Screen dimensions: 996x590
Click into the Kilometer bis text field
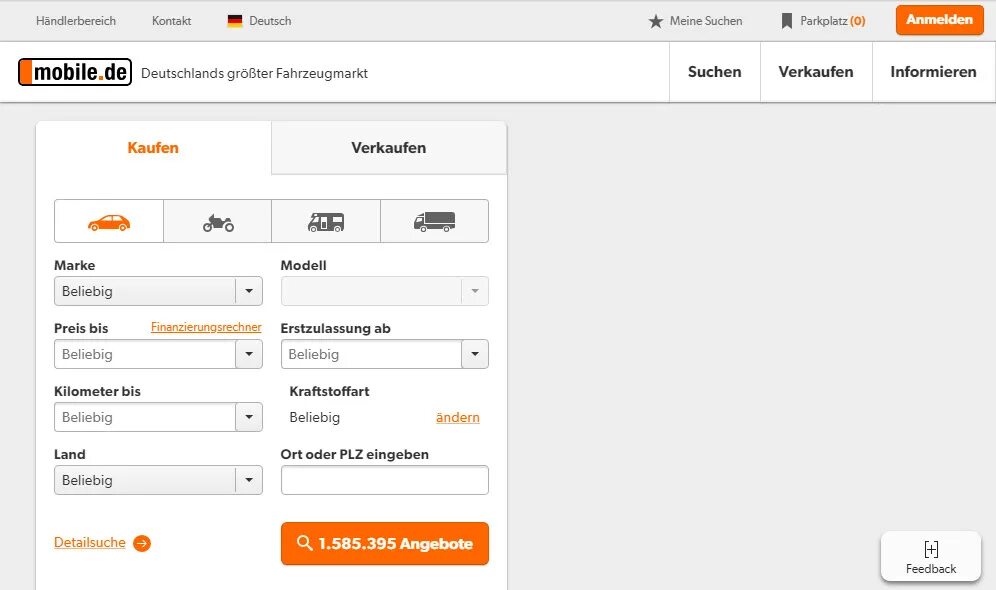(x=145, y=417)
